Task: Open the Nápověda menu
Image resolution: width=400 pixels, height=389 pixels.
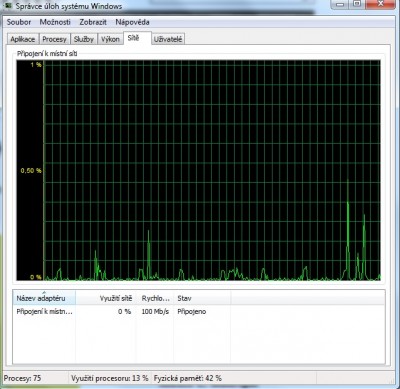Action: [132, 22]
